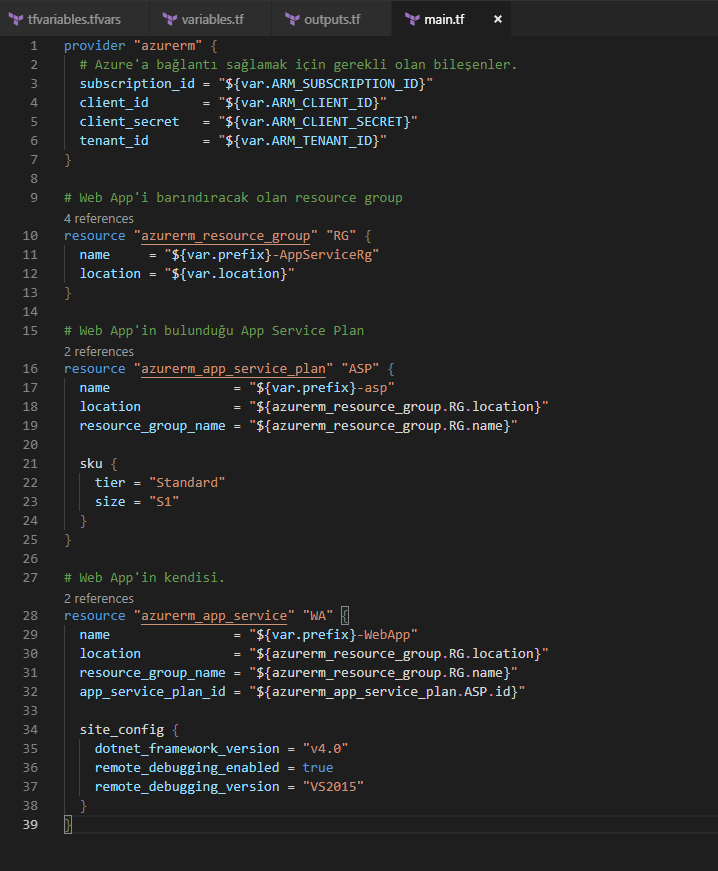Open the 4 references code lens
The width and height of the screenshot is (718, 871).
click(99, 218)
